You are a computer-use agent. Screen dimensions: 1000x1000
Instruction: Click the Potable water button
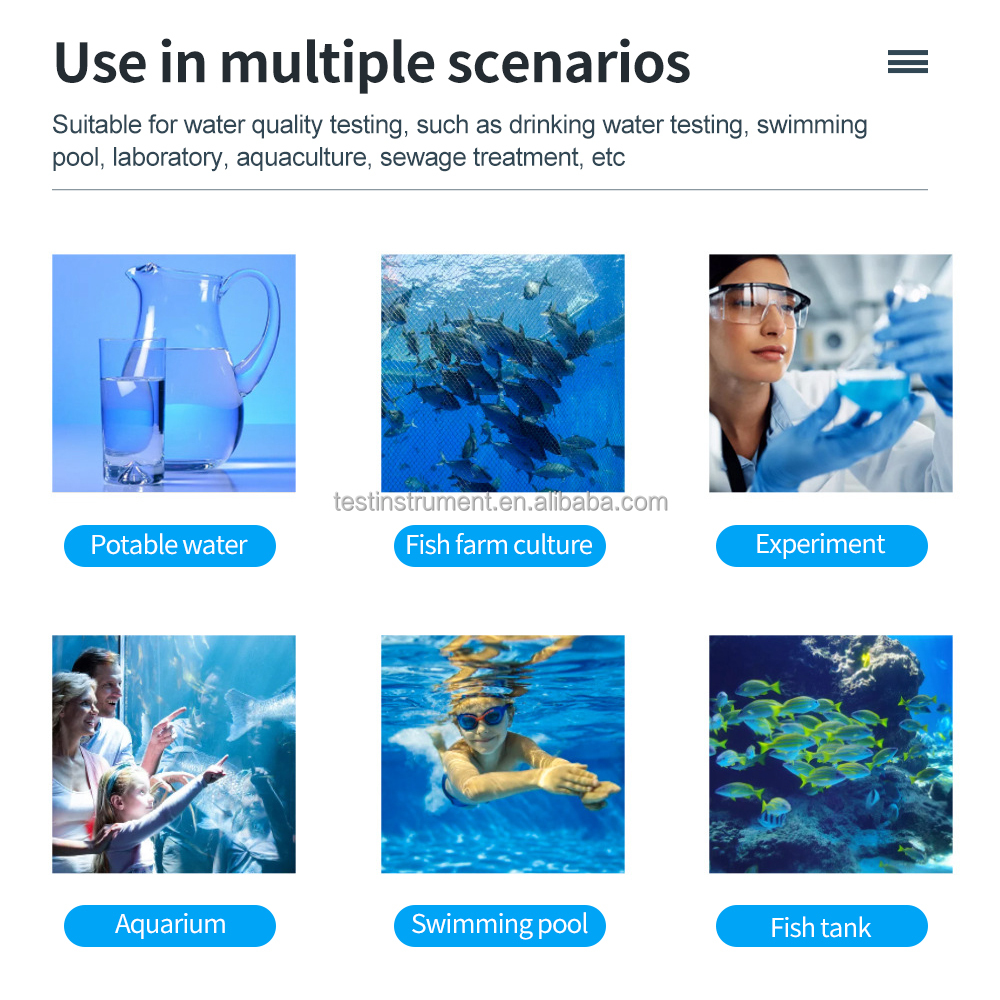click(x=170, y=545)
